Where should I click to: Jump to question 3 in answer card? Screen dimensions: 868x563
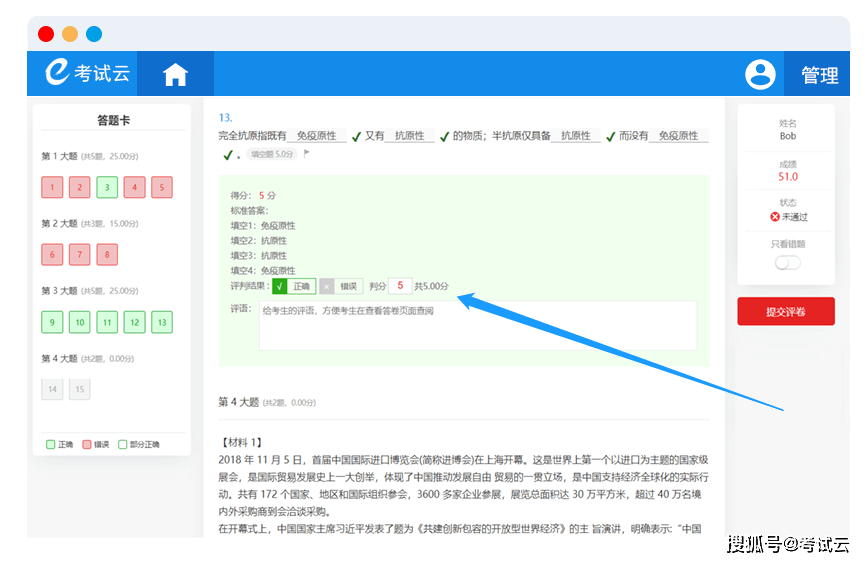(x=107, y=187)
